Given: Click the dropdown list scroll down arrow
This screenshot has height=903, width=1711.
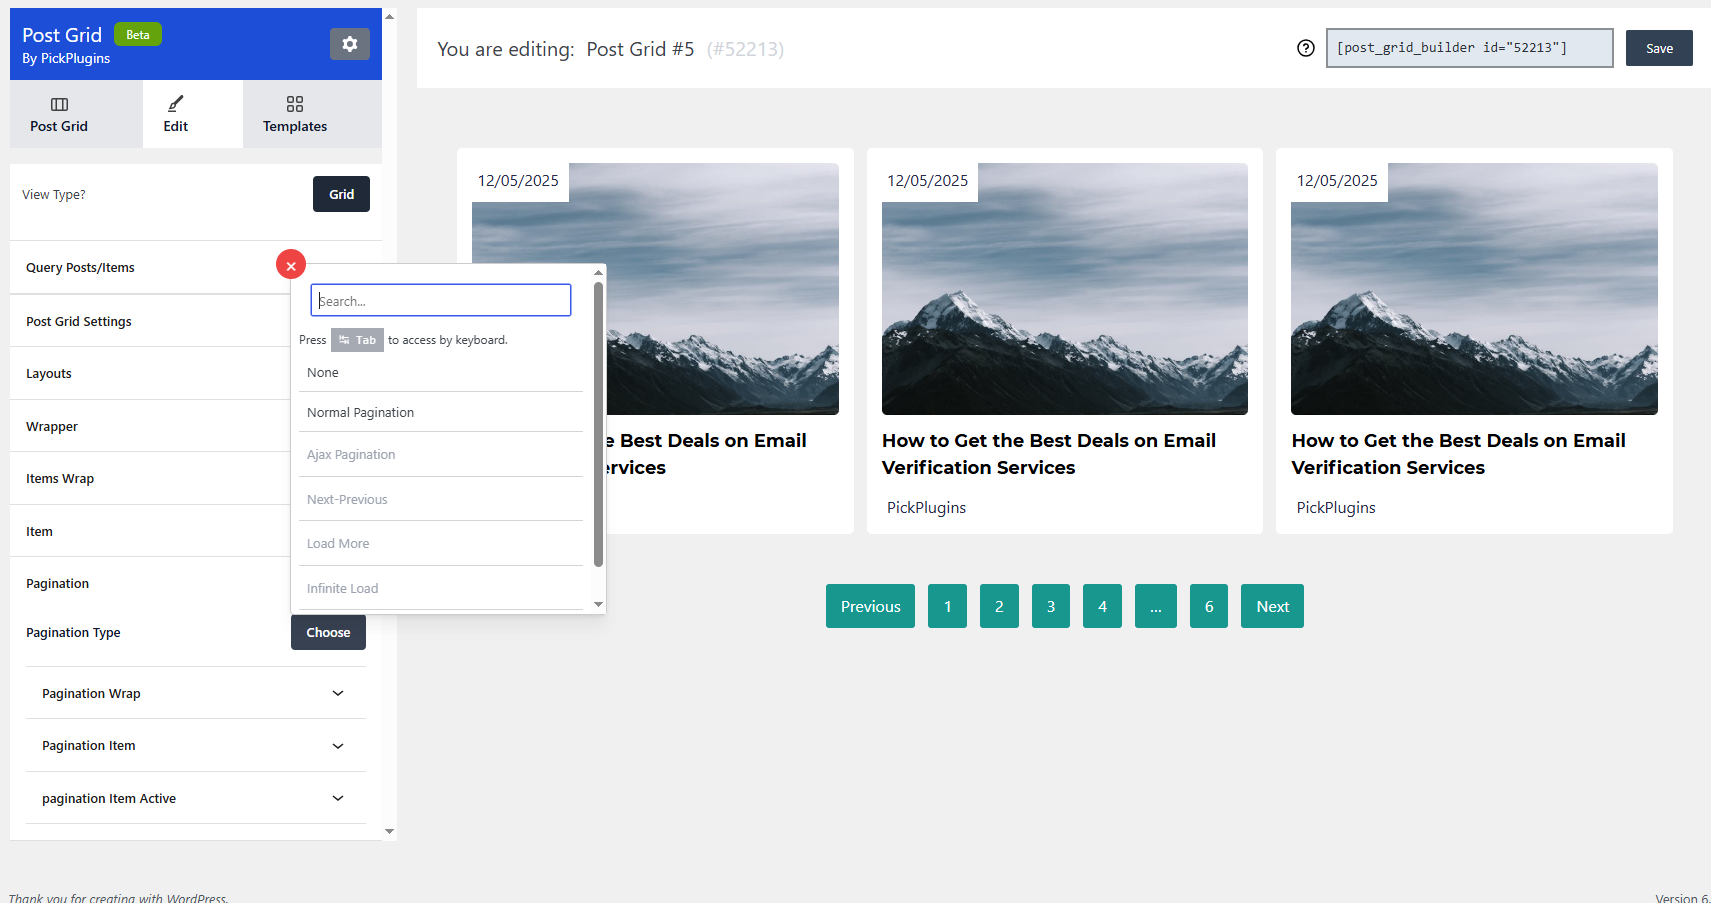Looking at the screenshot, I should coord(598,605).
